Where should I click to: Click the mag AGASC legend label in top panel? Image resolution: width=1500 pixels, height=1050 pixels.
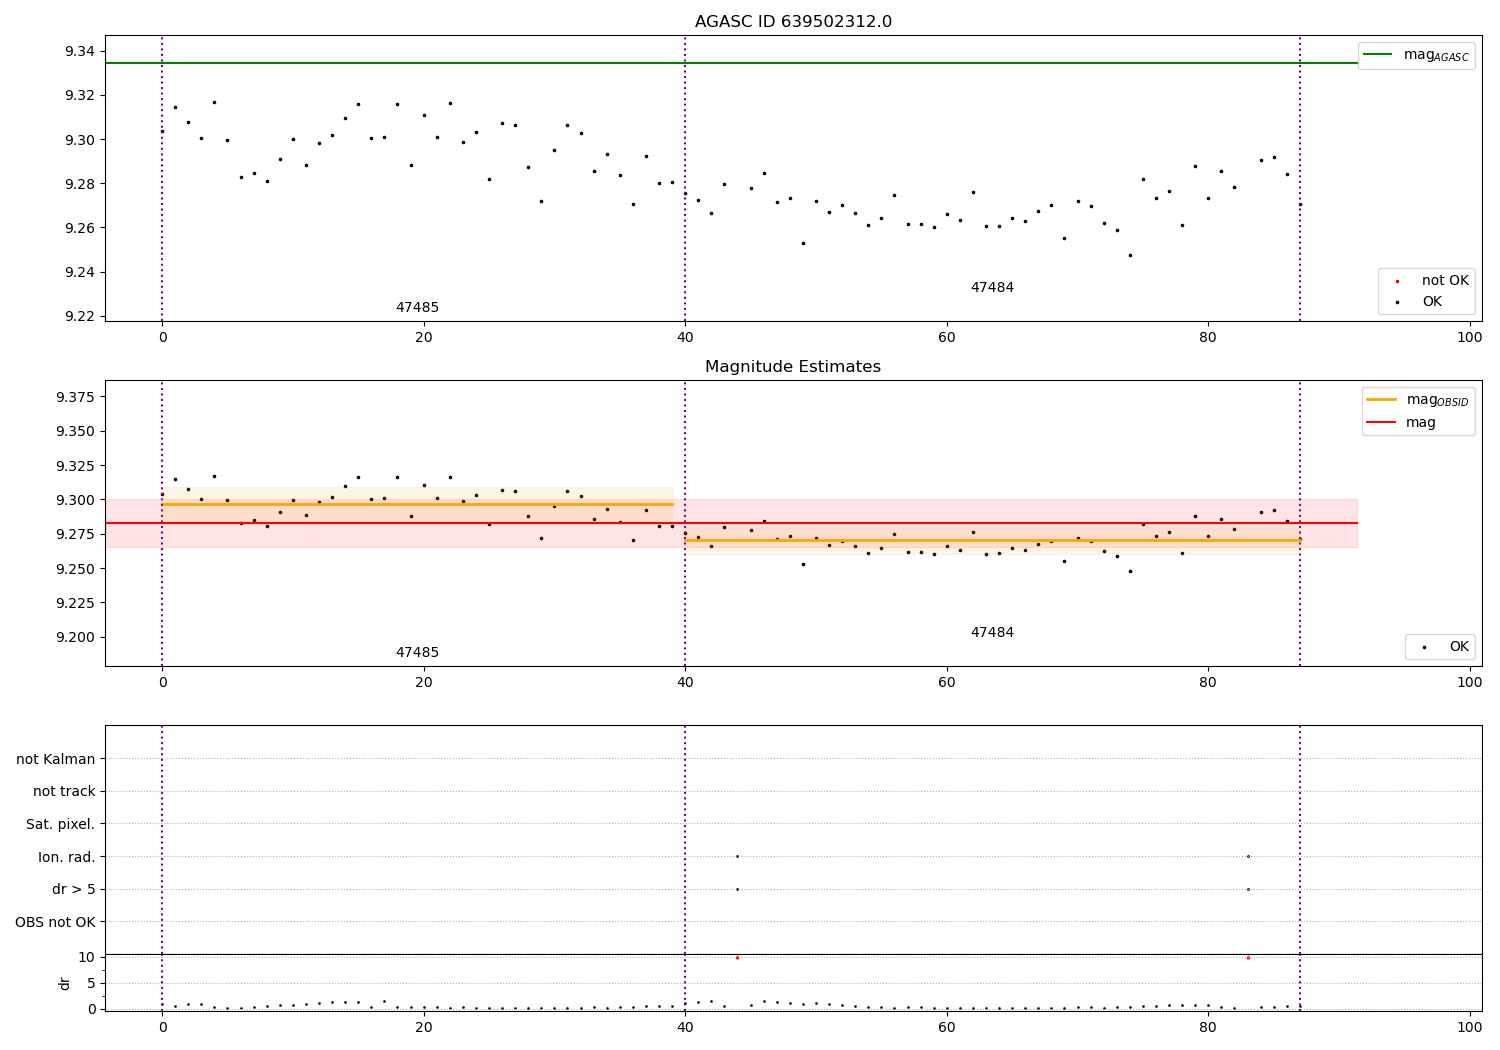1436,56
